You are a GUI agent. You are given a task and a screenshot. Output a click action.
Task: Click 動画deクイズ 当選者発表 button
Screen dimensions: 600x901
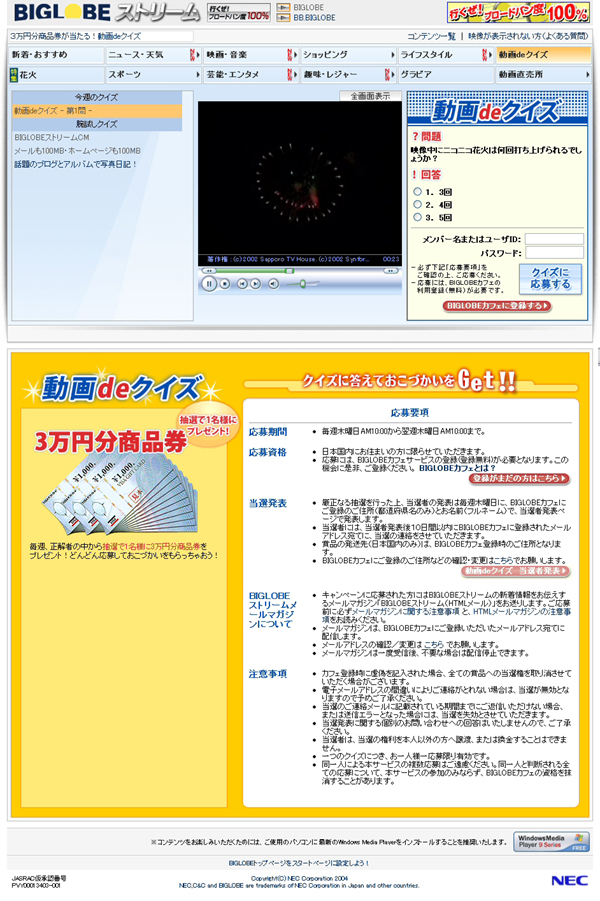(516, 571)
